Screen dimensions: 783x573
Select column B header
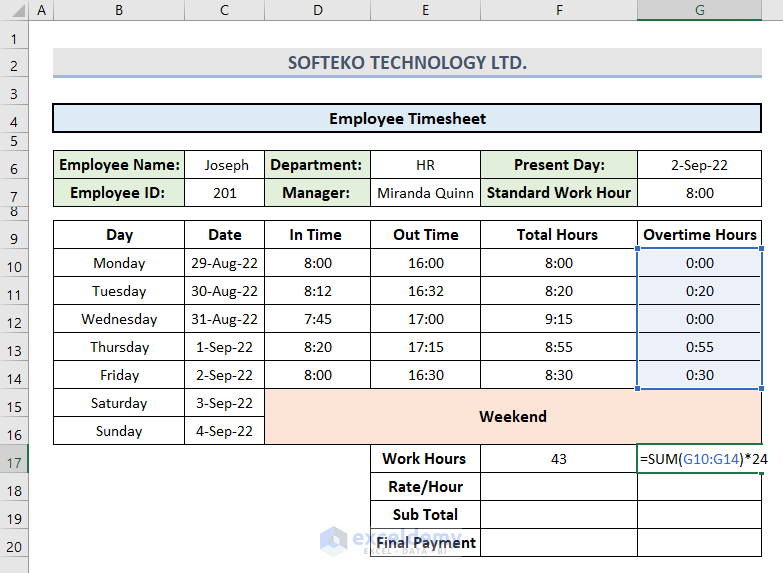(x=119, y=10)
